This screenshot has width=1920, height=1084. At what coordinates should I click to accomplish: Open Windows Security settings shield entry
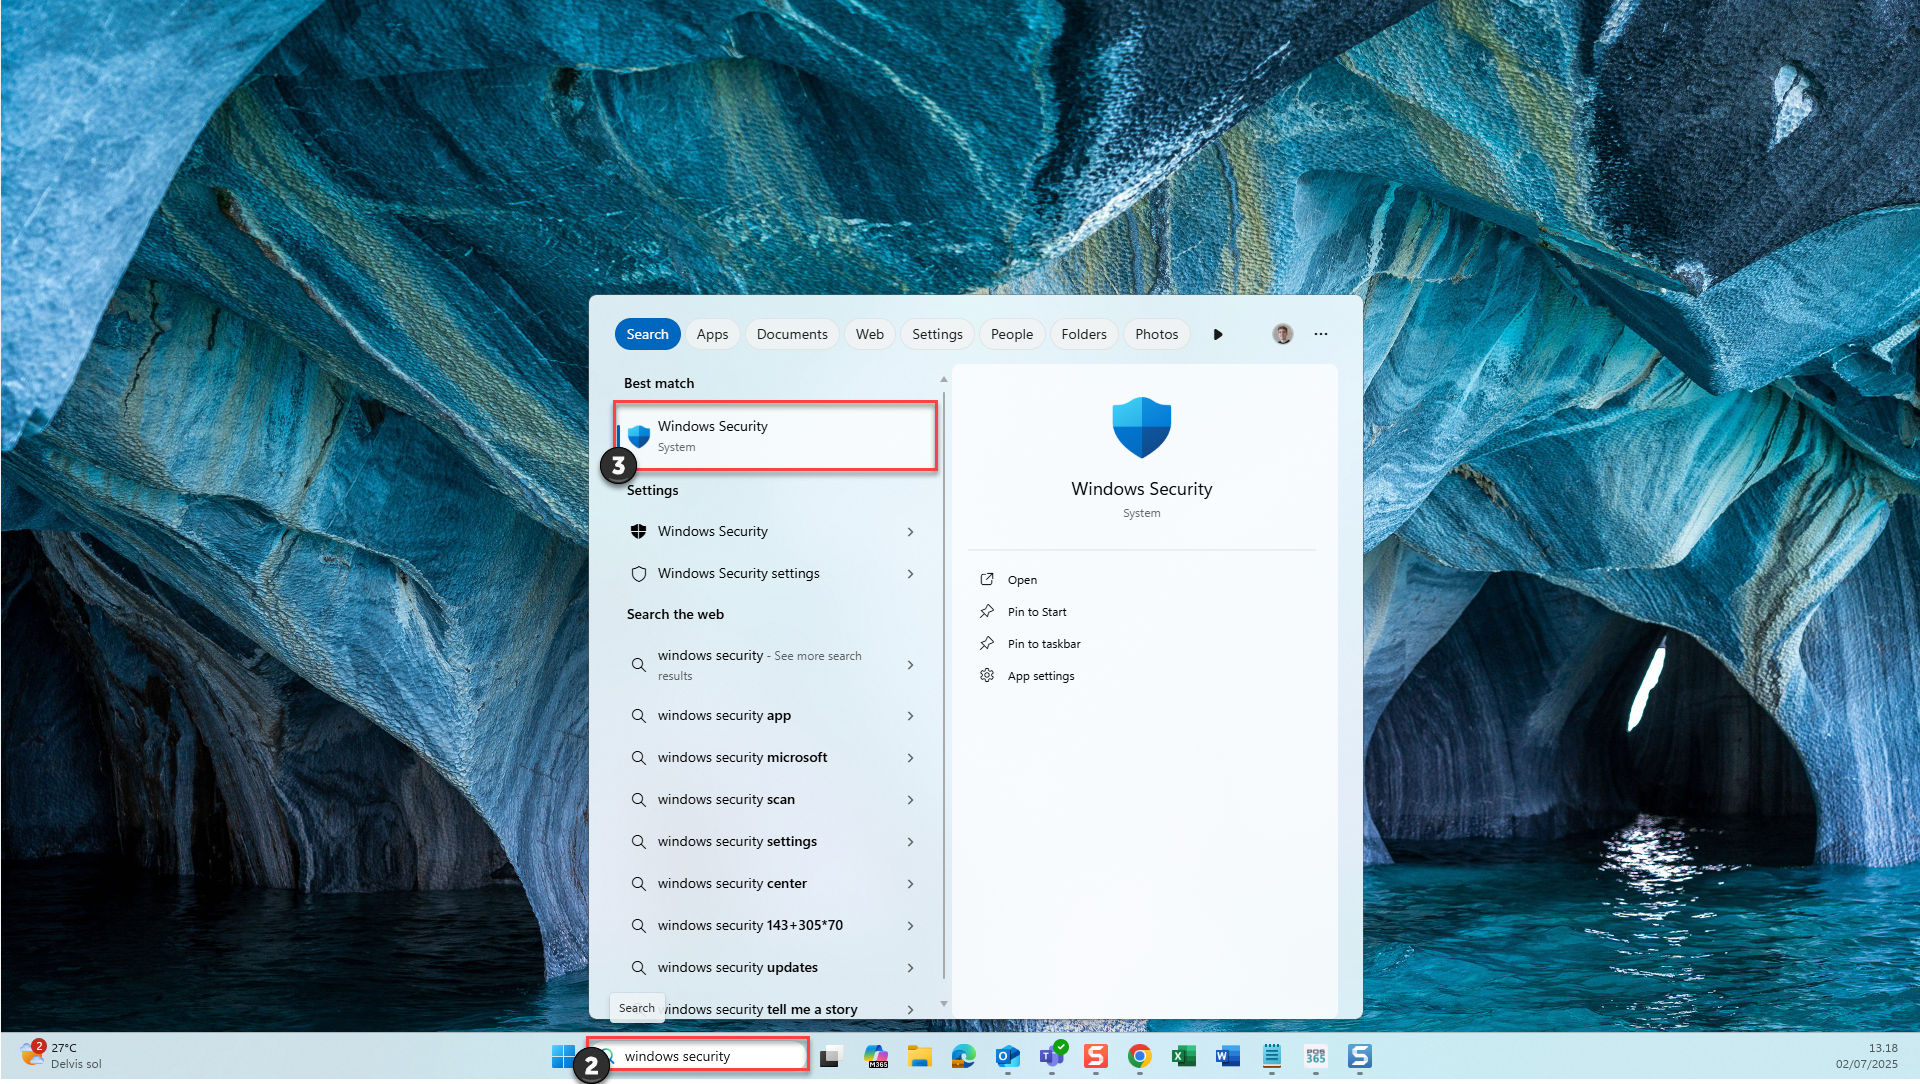click(638, 574)
